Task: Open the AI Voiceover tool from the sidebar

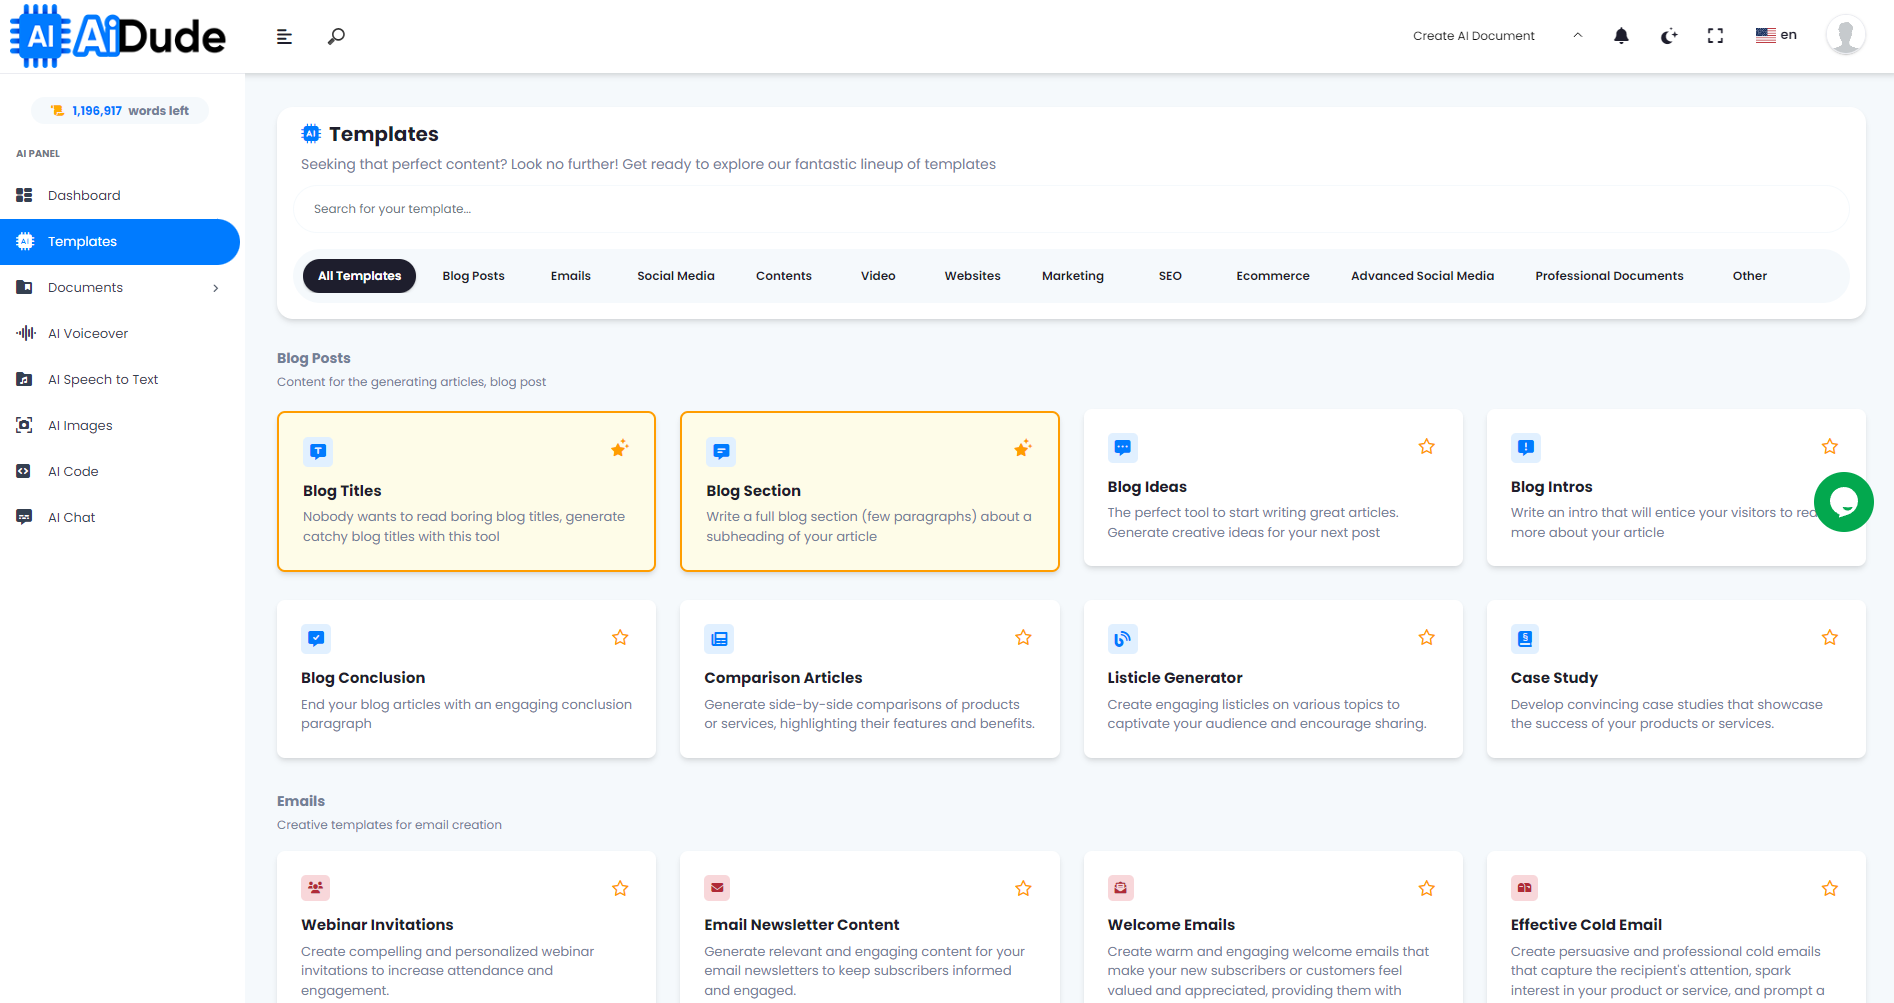Action: pos(88,333)
